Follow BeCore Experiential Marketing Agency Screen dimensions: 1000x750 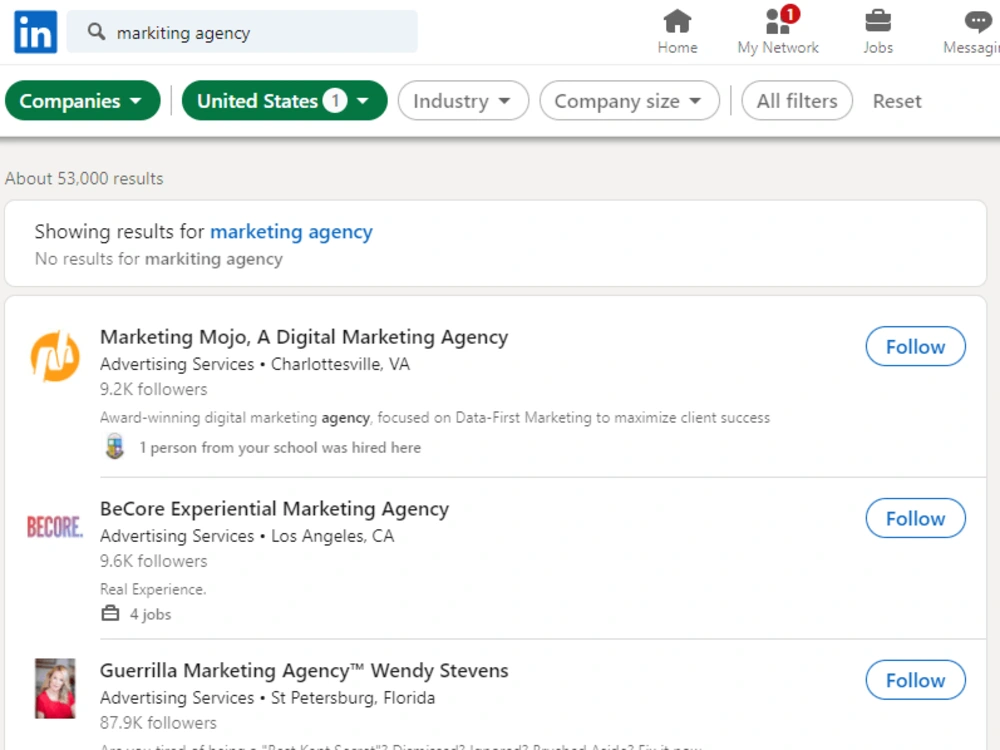pyautogui.click(x=915, y=518)
